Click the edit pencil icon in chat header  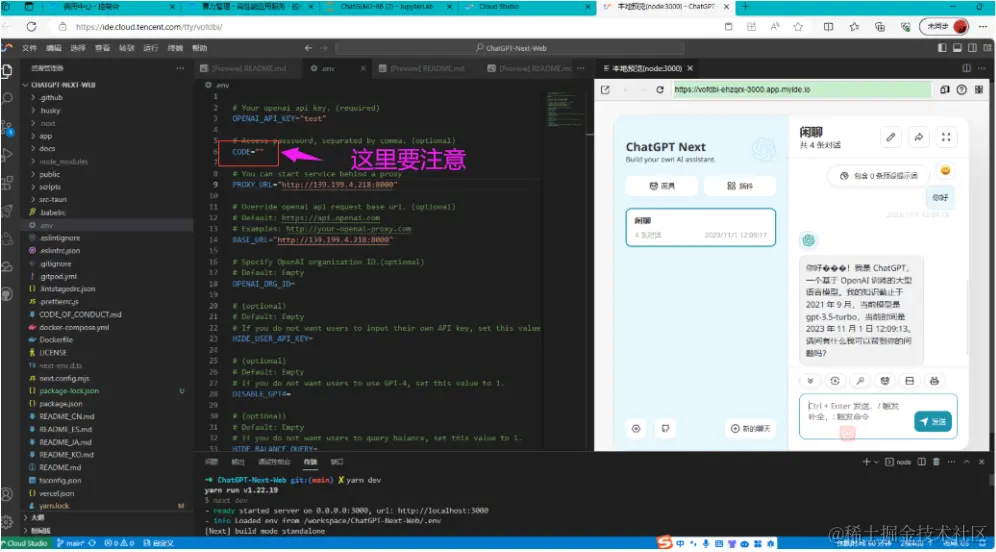point(891,137)
